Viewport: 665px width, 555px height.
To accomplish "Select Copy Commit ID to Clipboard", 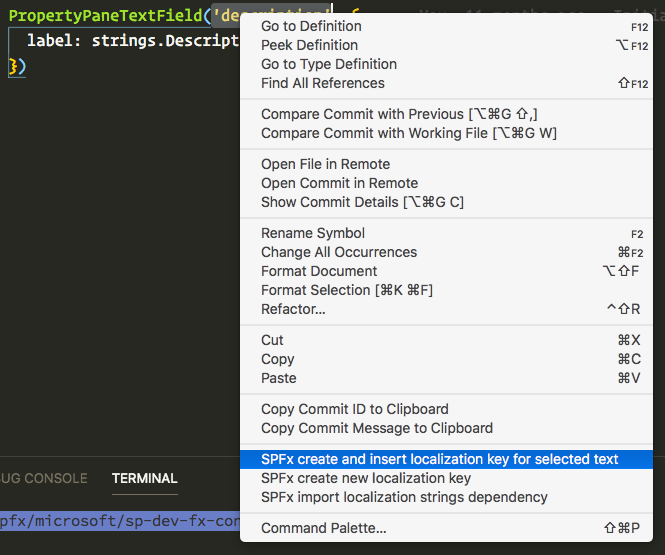I will pyautogui.click(x=446, y=409).
